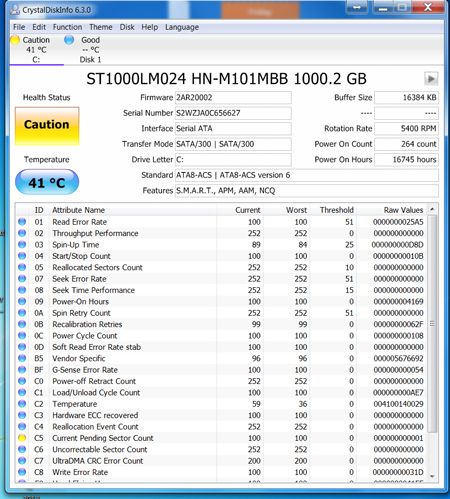
Task: Select the raw value 000005676692
Action: [x=398, y=358]
